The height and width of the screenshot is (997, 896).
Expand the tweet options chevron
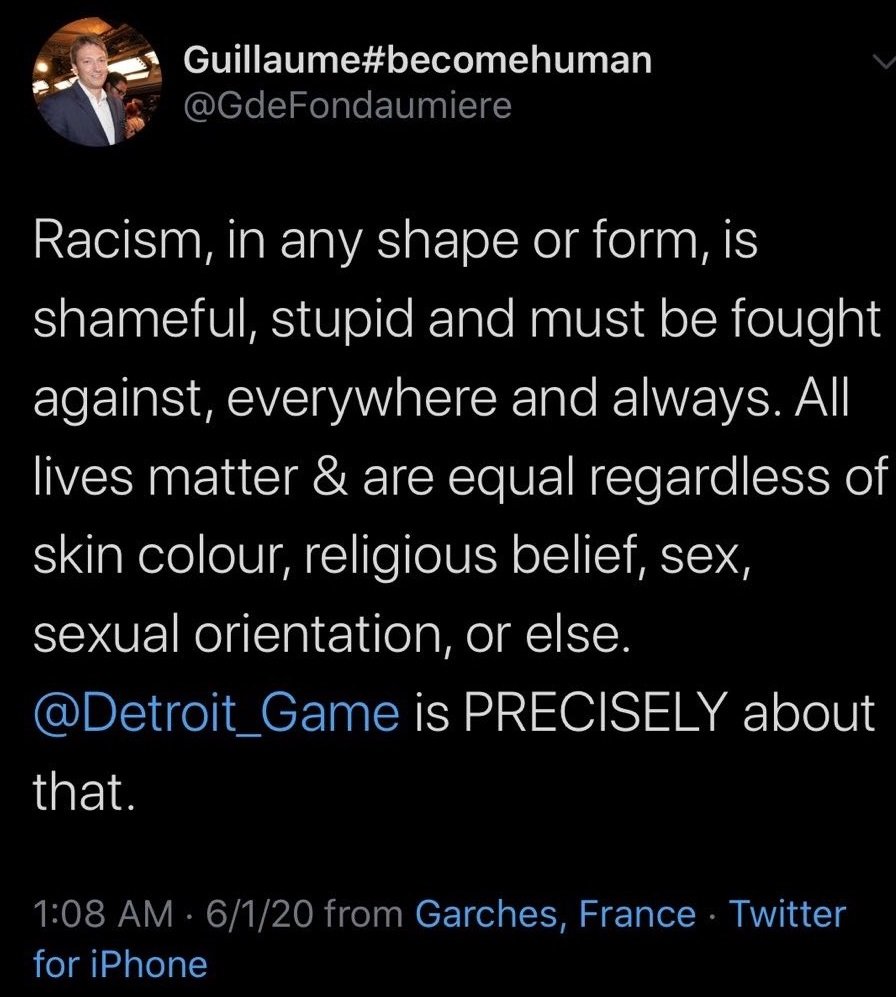[x=884, y=61]
